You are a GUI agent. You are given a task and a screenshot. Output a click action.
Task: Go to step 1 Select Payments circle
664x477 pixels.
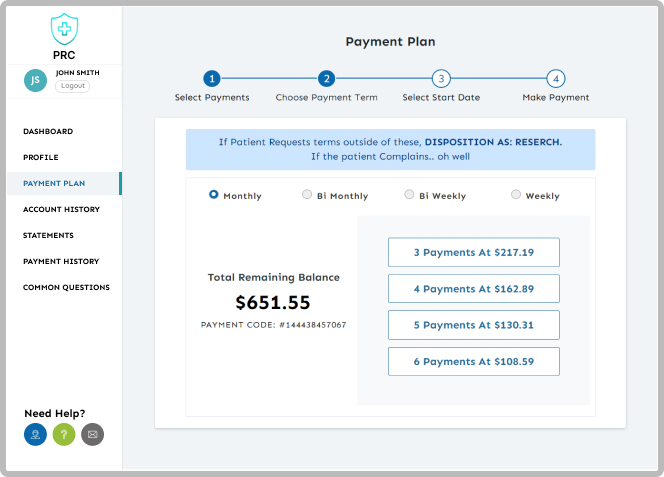pos(212,79)
